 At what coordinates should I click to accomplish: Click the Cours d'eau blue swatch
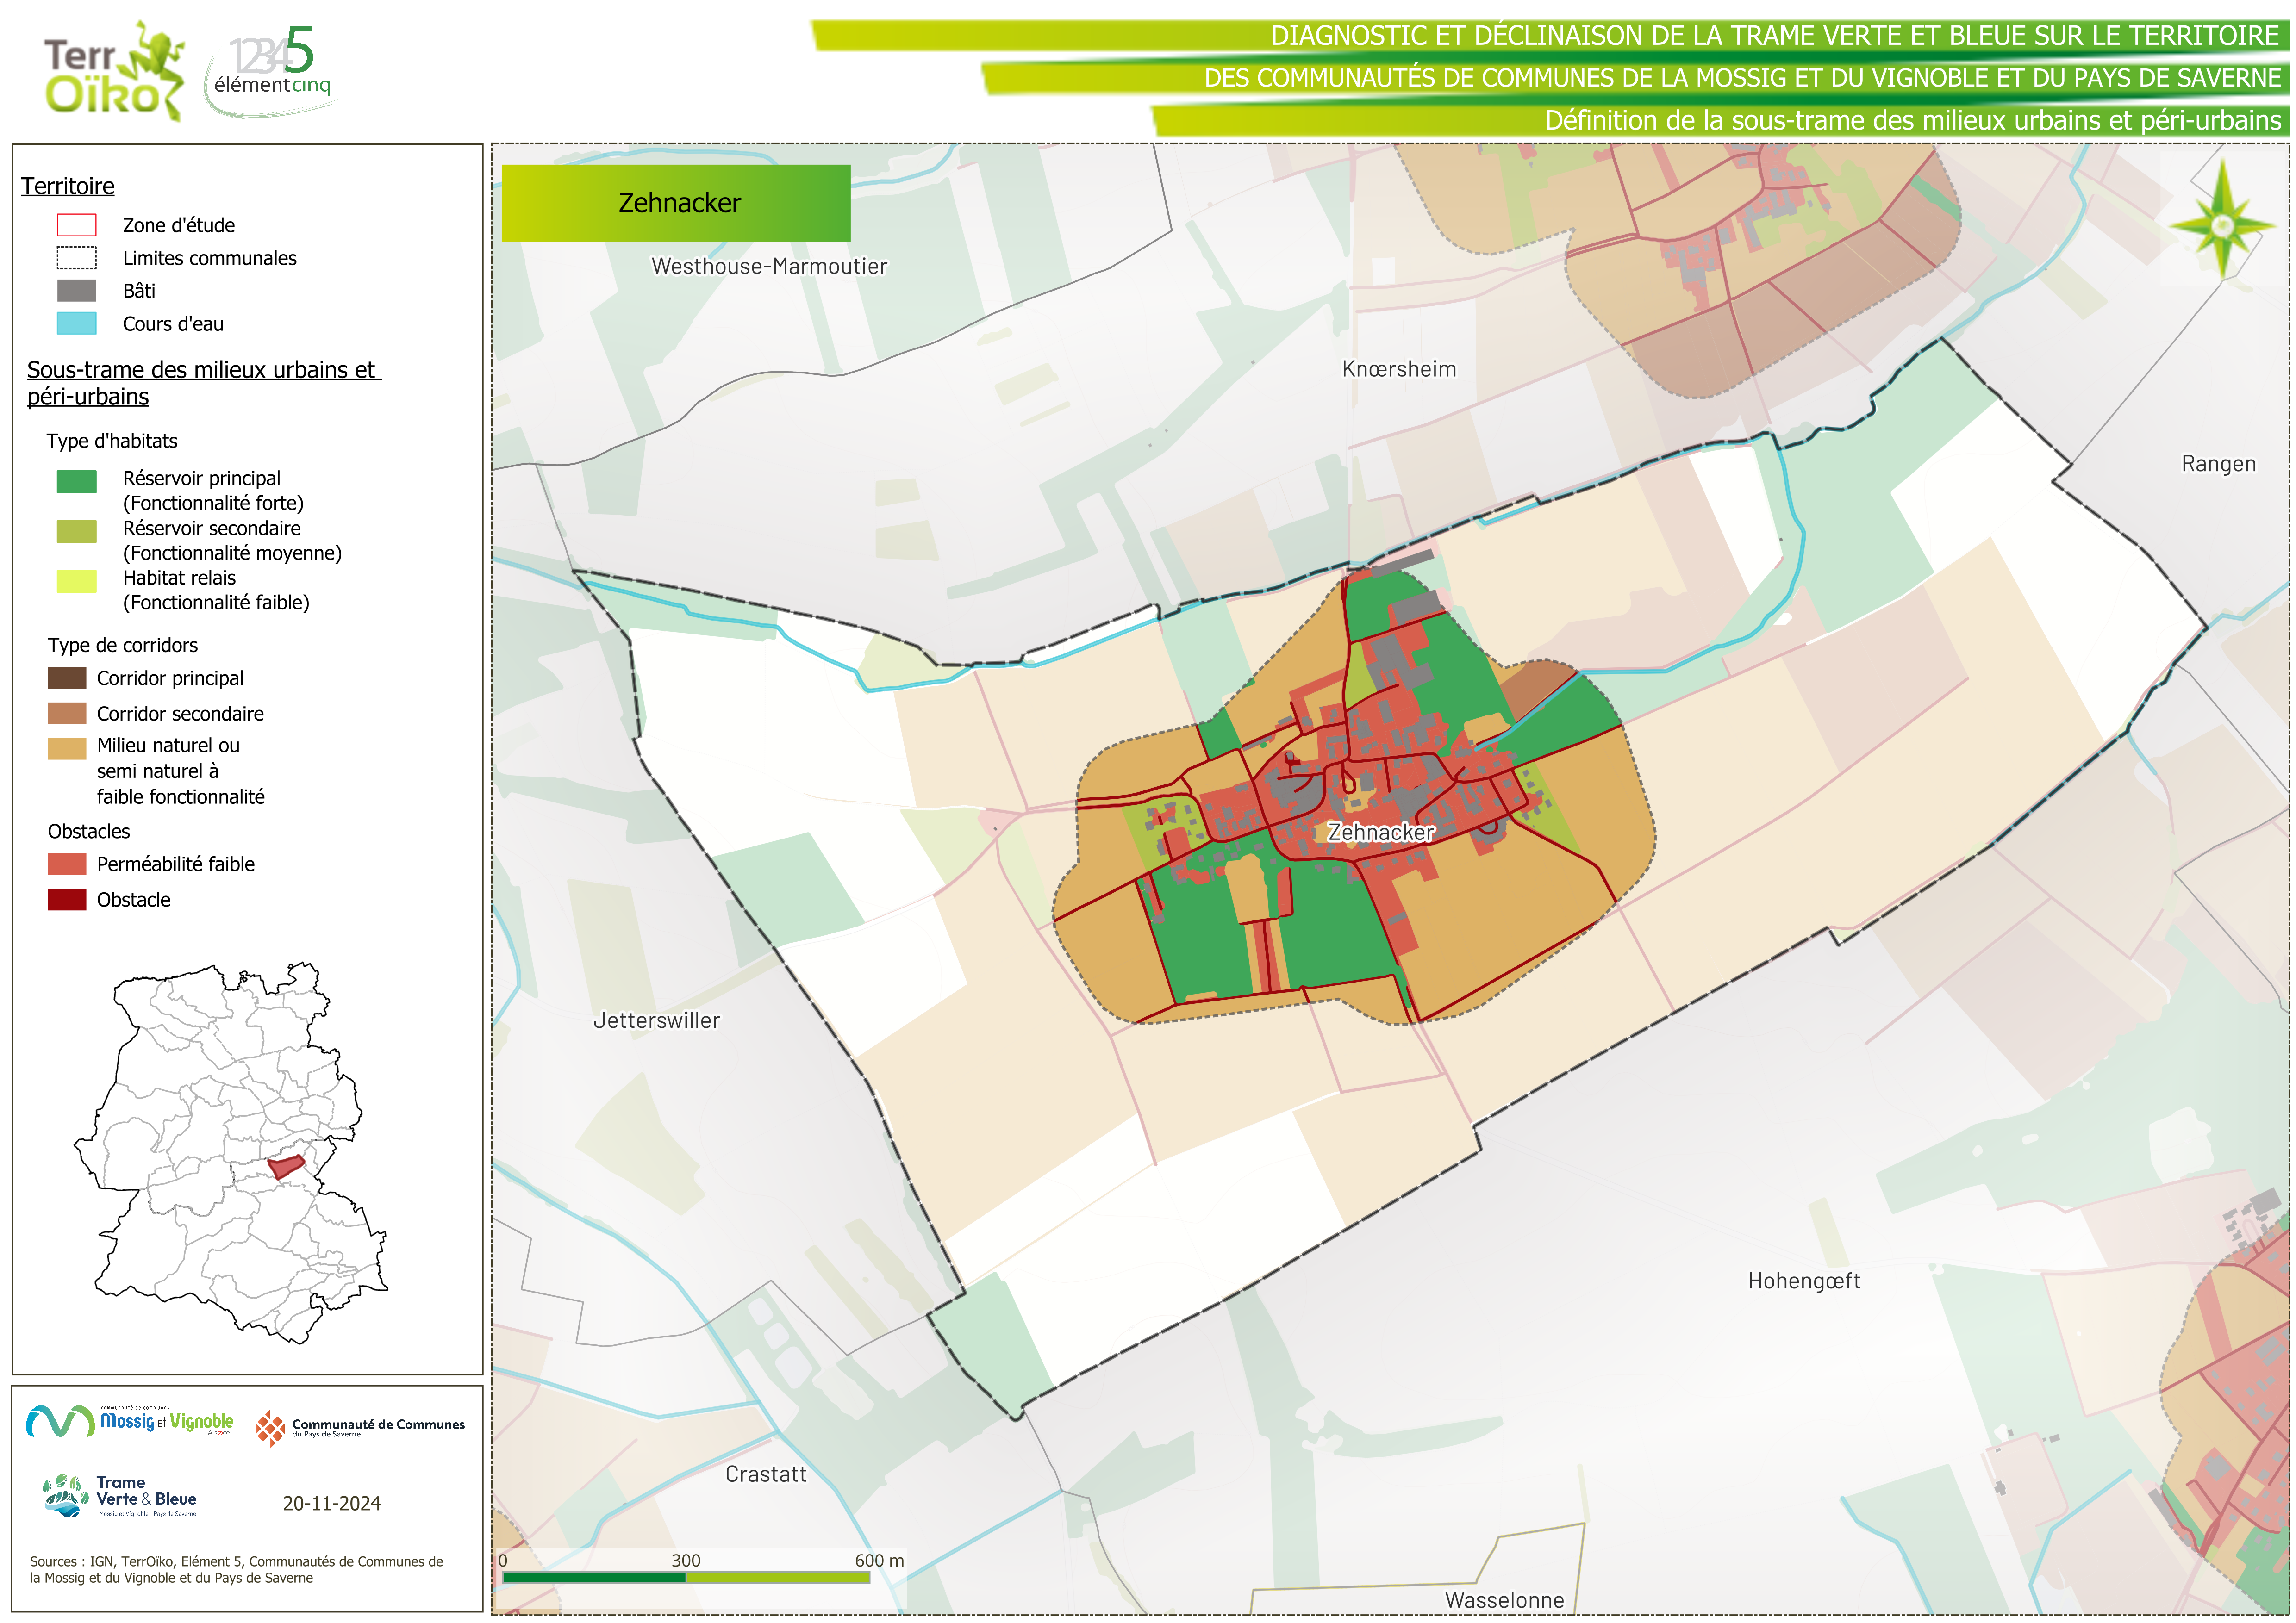pyautogui.click(x=77, y=323)
